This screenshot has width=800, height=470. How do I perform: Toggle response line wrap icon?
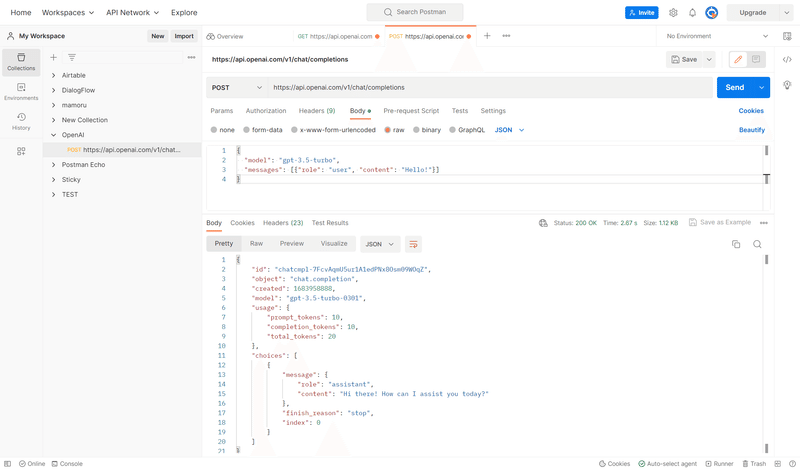[413, 244]
